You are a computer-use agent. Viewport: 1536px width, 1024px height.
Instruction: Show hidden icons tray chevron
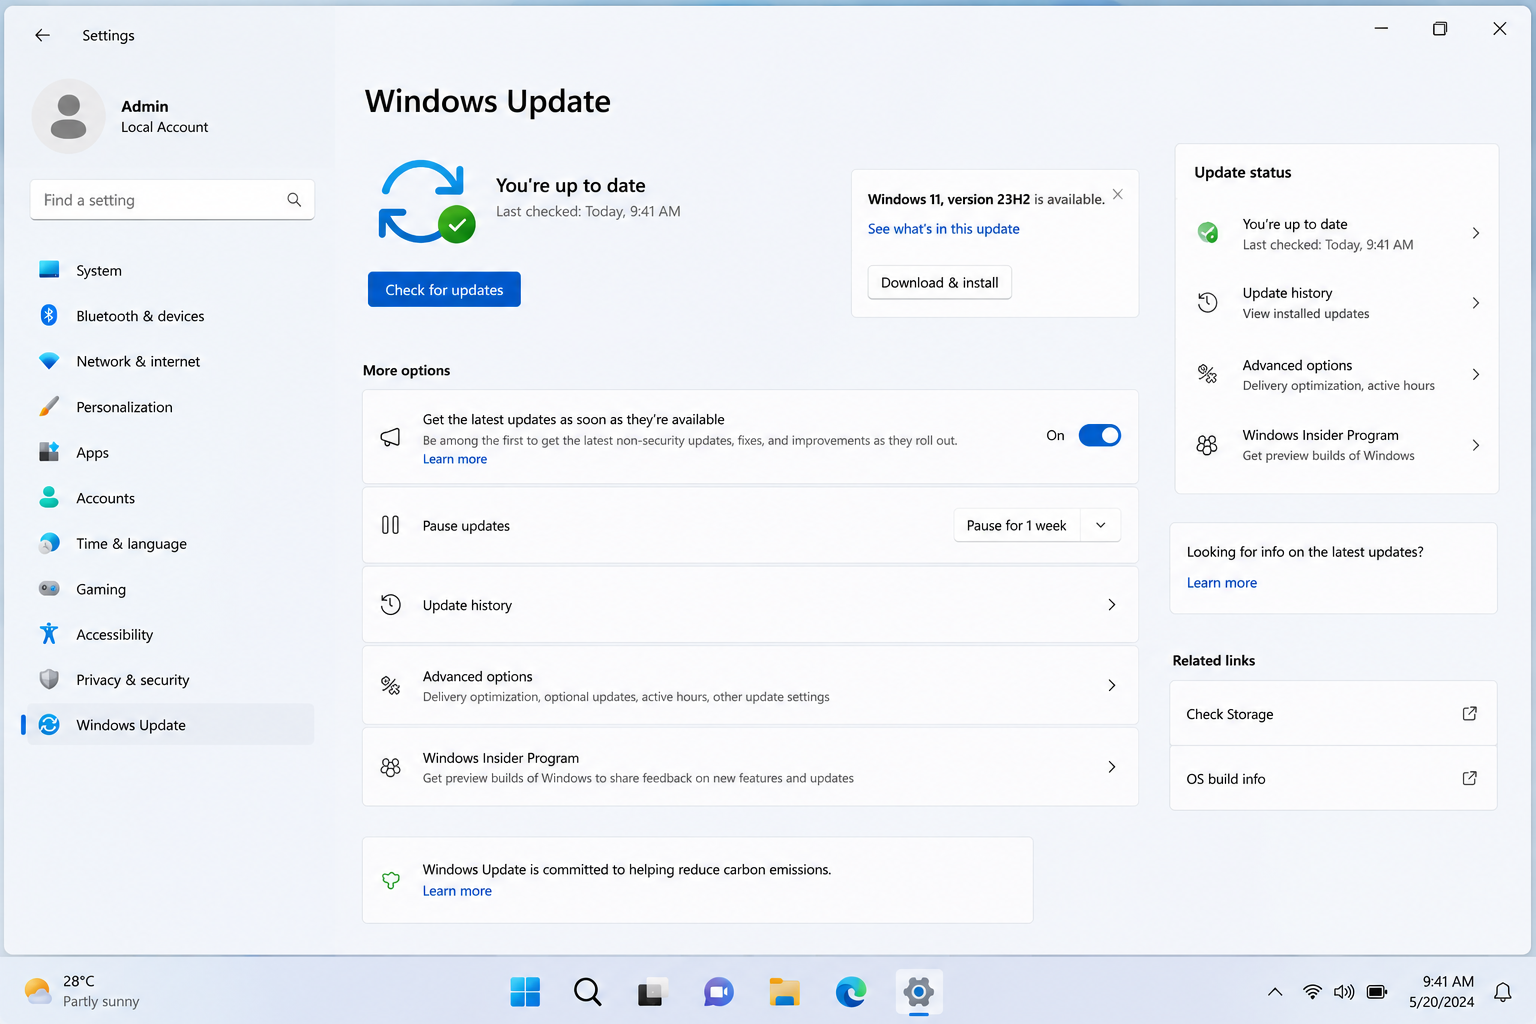(x=1275, y=992)
